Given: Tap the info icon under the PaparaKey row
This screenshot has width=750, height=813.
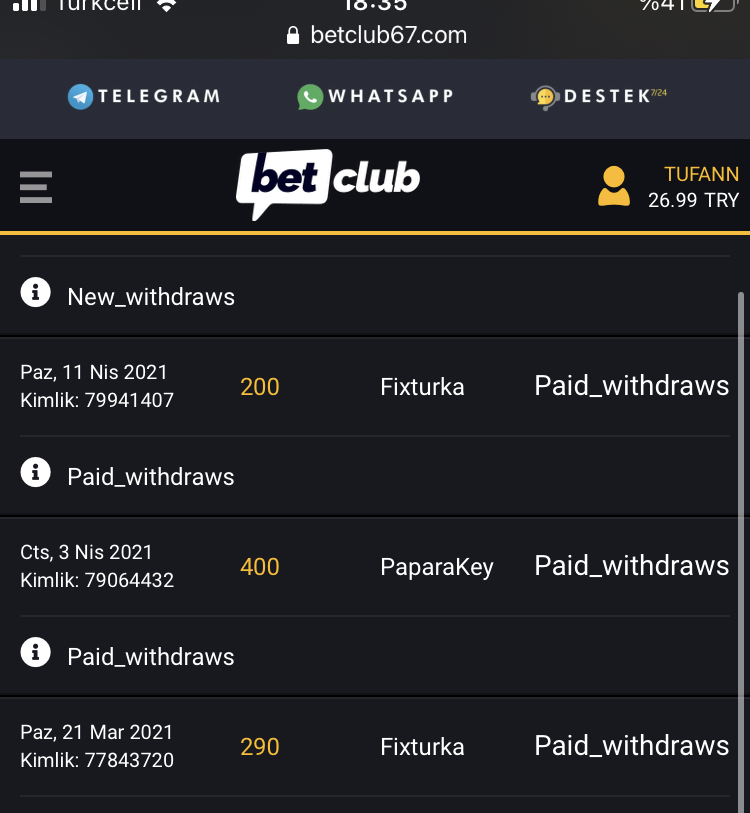Looking at the screenshot, I should pyautogui.click(x=36, y=653).
